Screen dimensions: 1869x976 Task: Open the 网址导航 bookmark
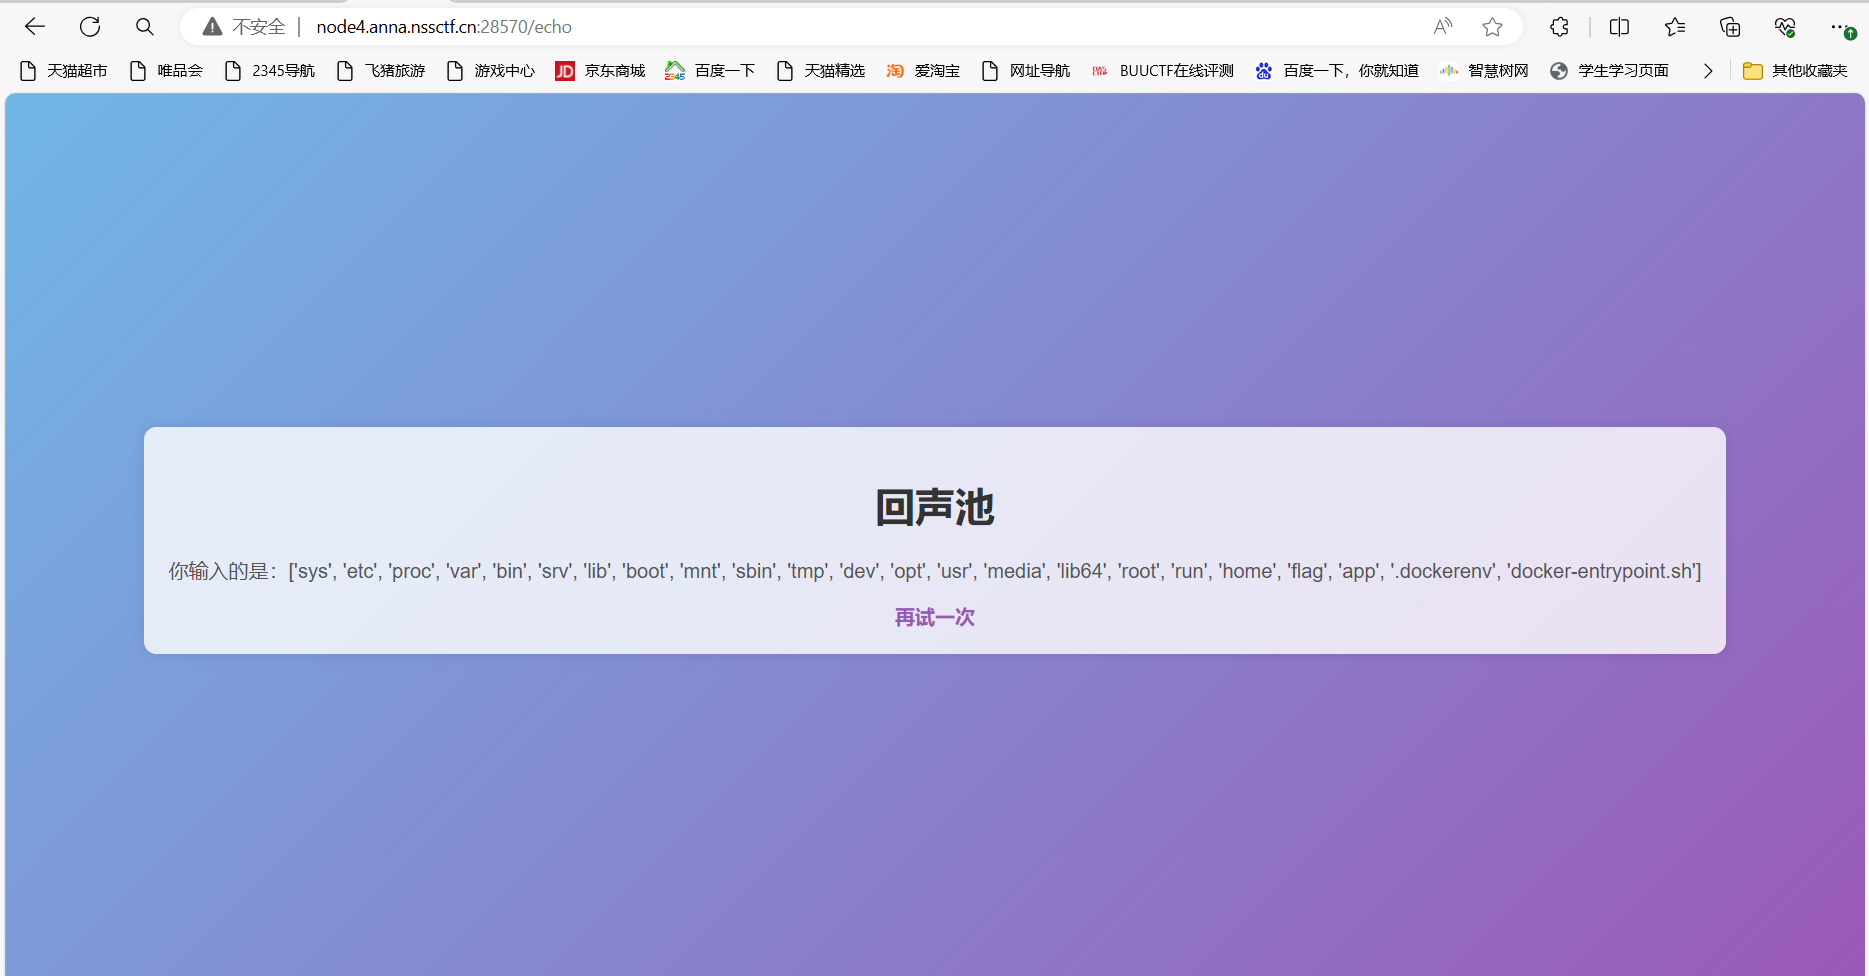click(1026, 71)
